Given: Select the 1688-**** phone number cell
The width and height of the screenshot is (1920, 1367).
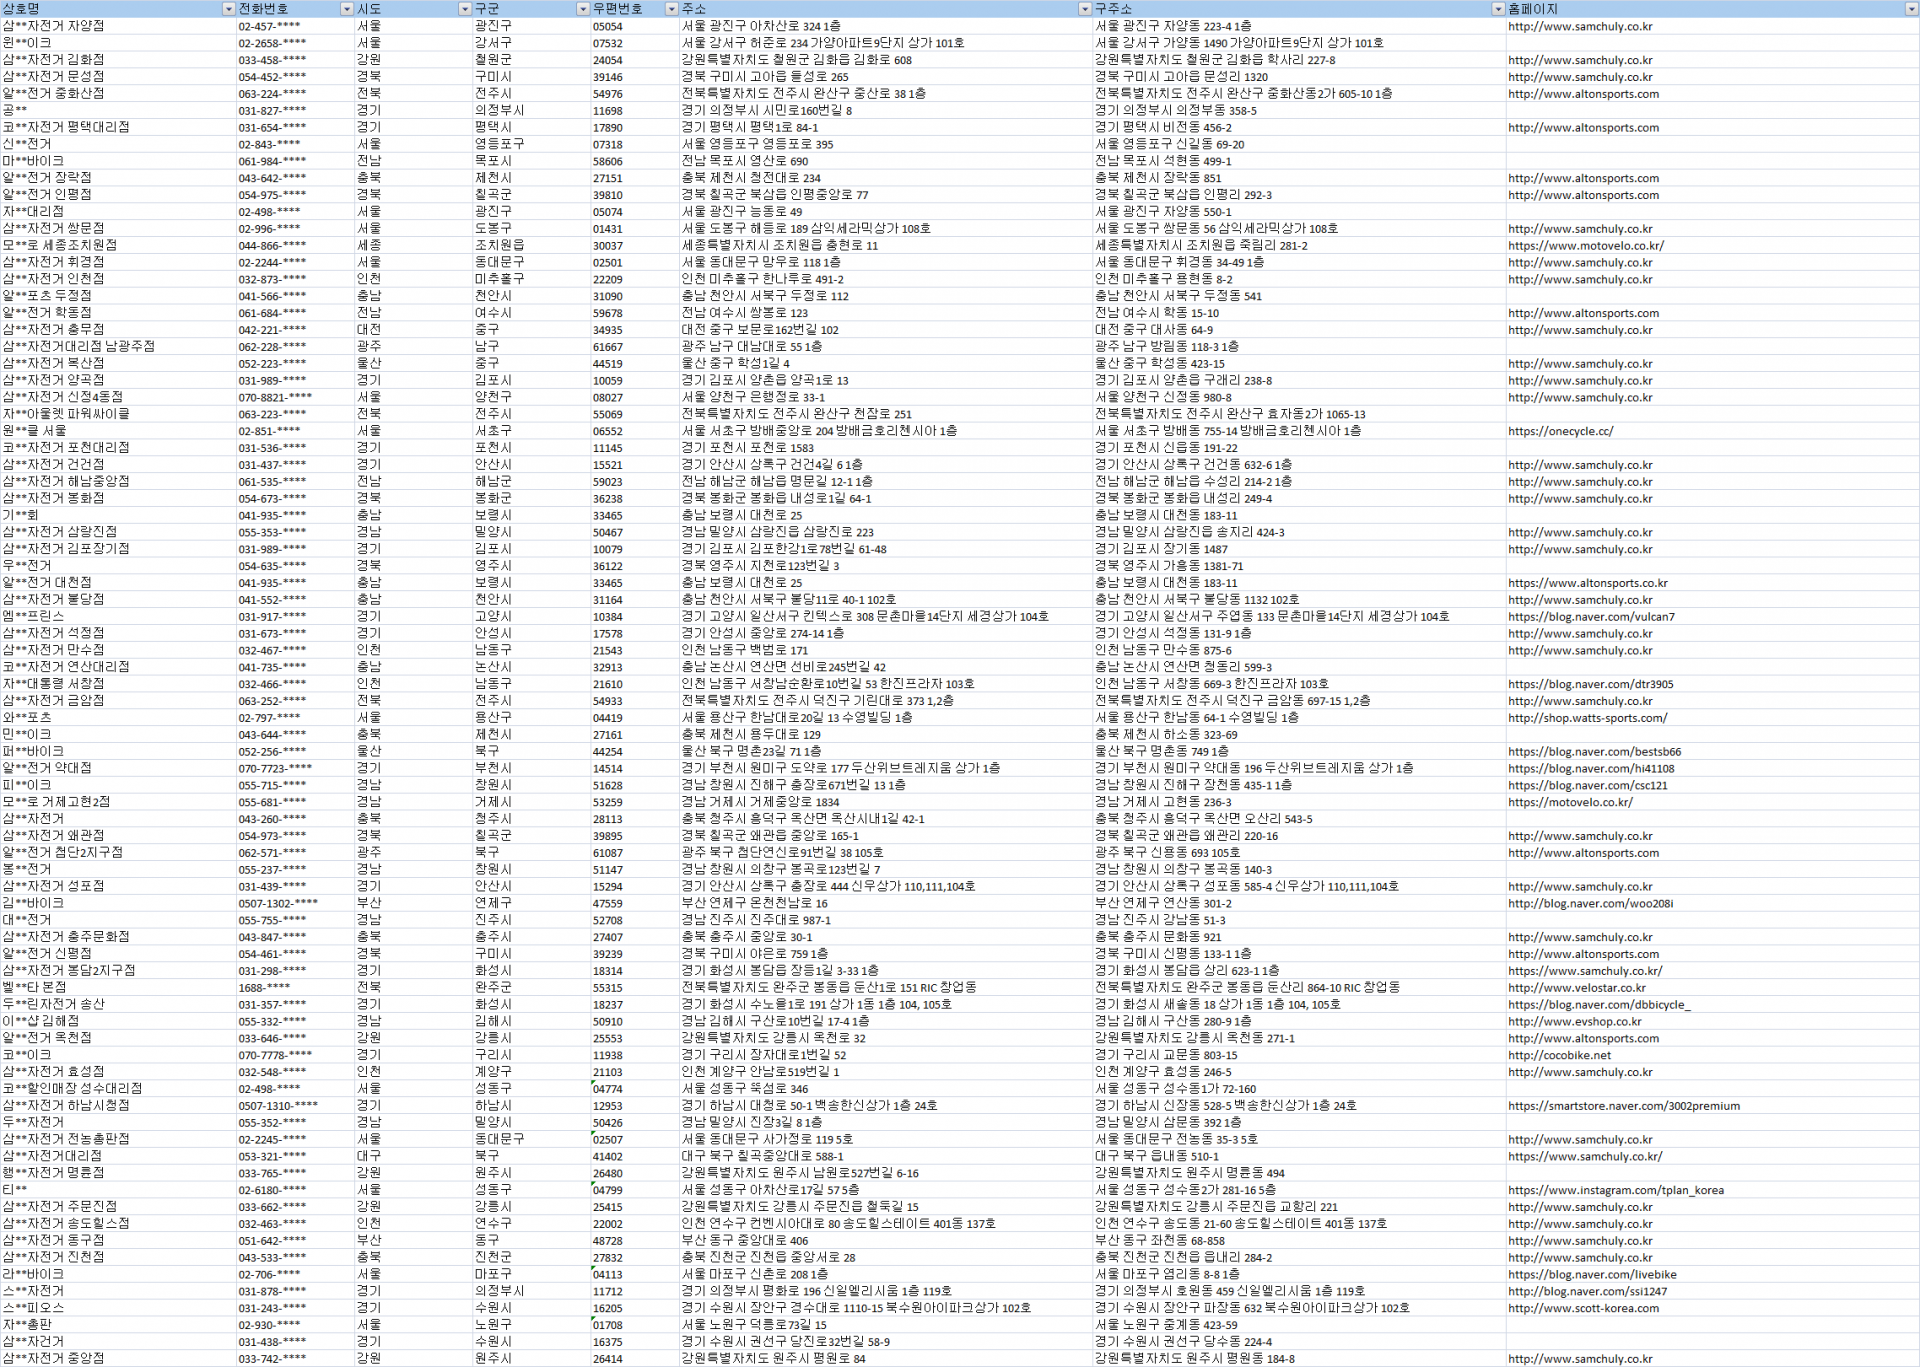Looking at the screenshot, I should (x=264, y=987).
